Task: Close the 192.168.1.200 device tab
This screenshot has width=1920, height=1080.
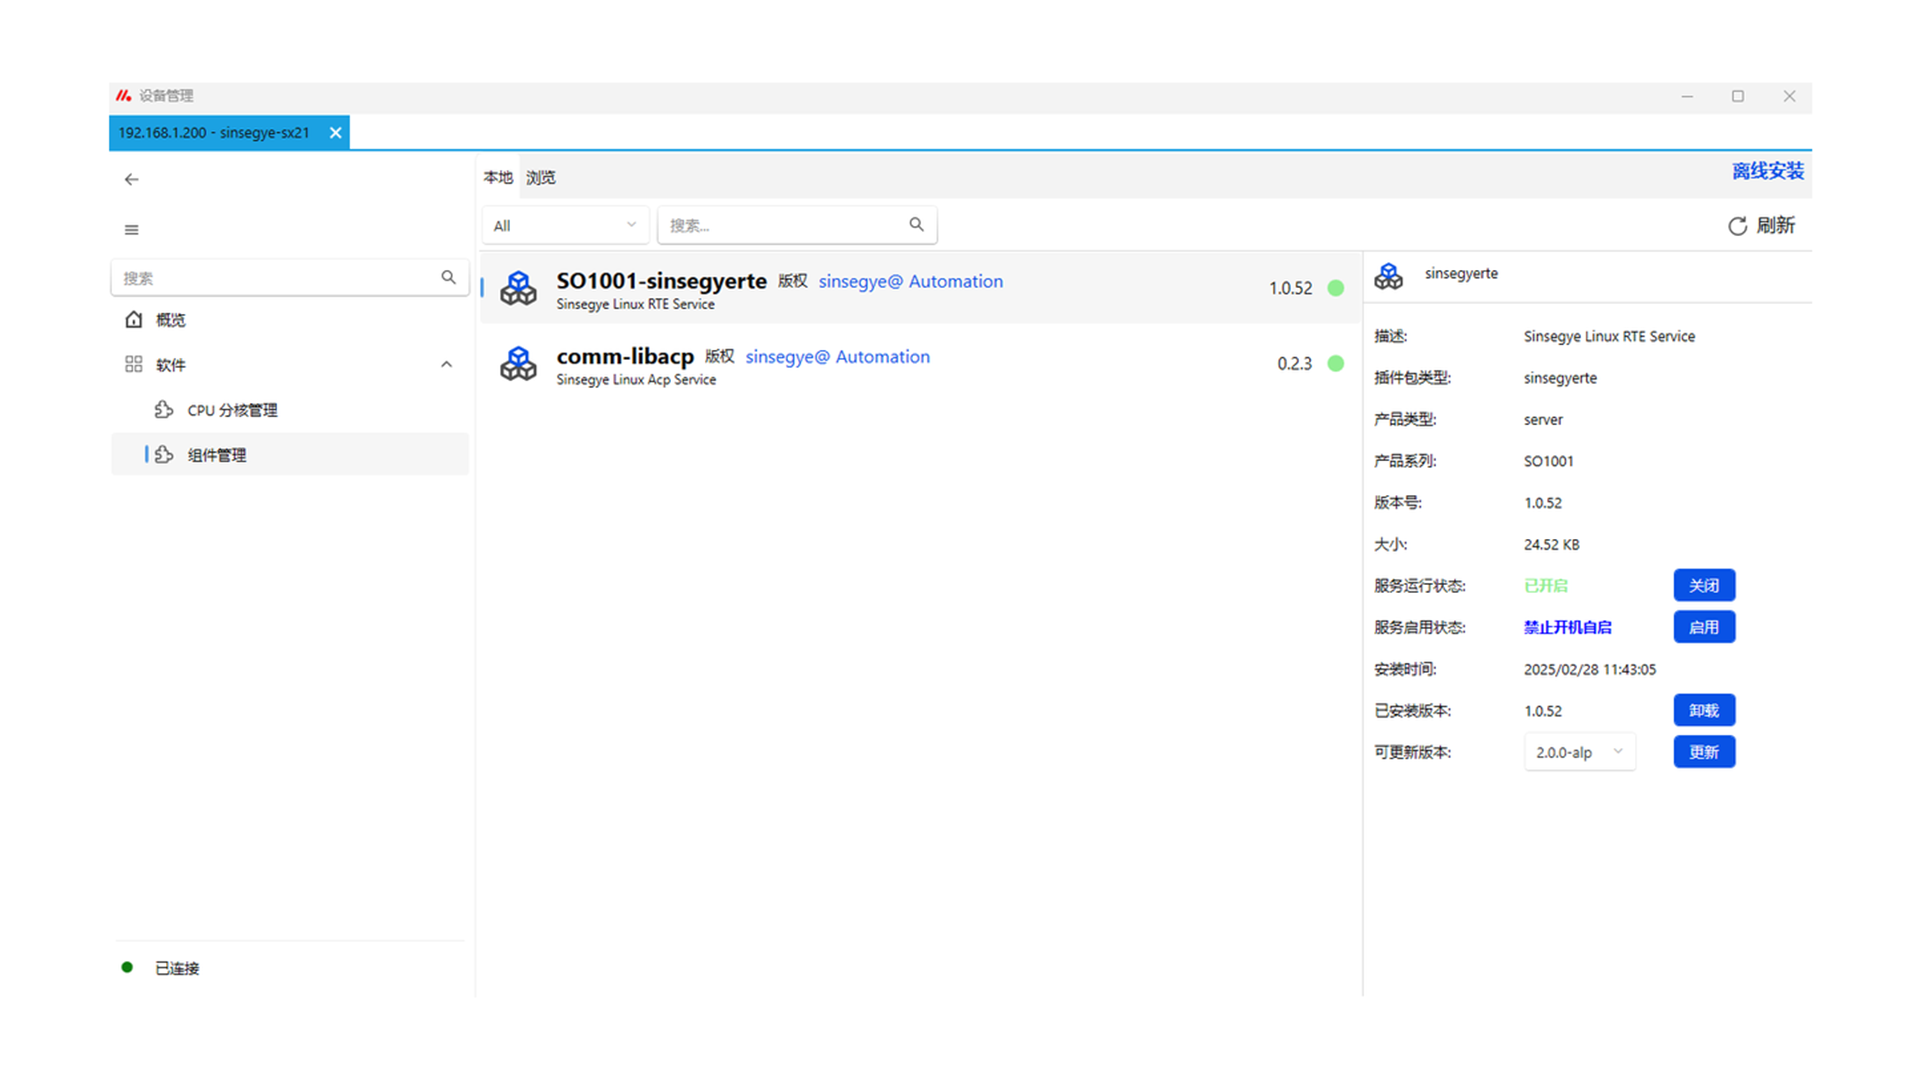Action: coord(336,133)
